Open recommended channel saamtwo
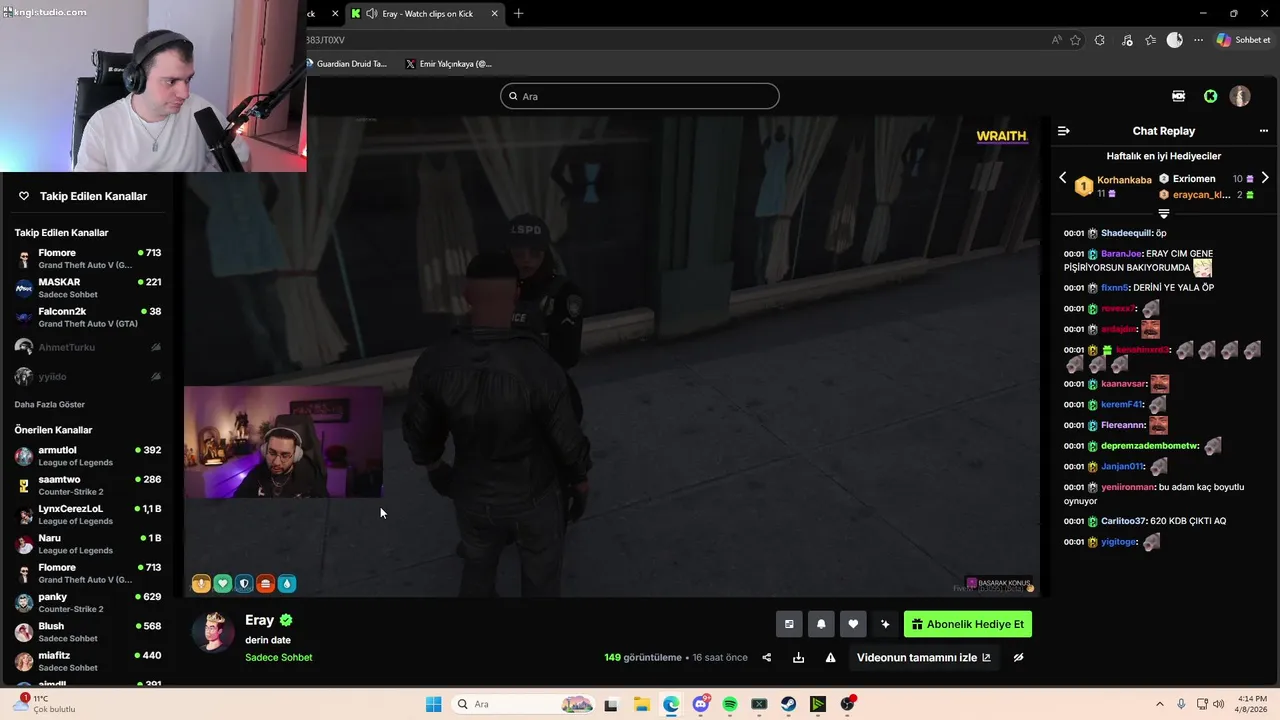Viewport: 1280px width, 720px height. pos(88,485)
